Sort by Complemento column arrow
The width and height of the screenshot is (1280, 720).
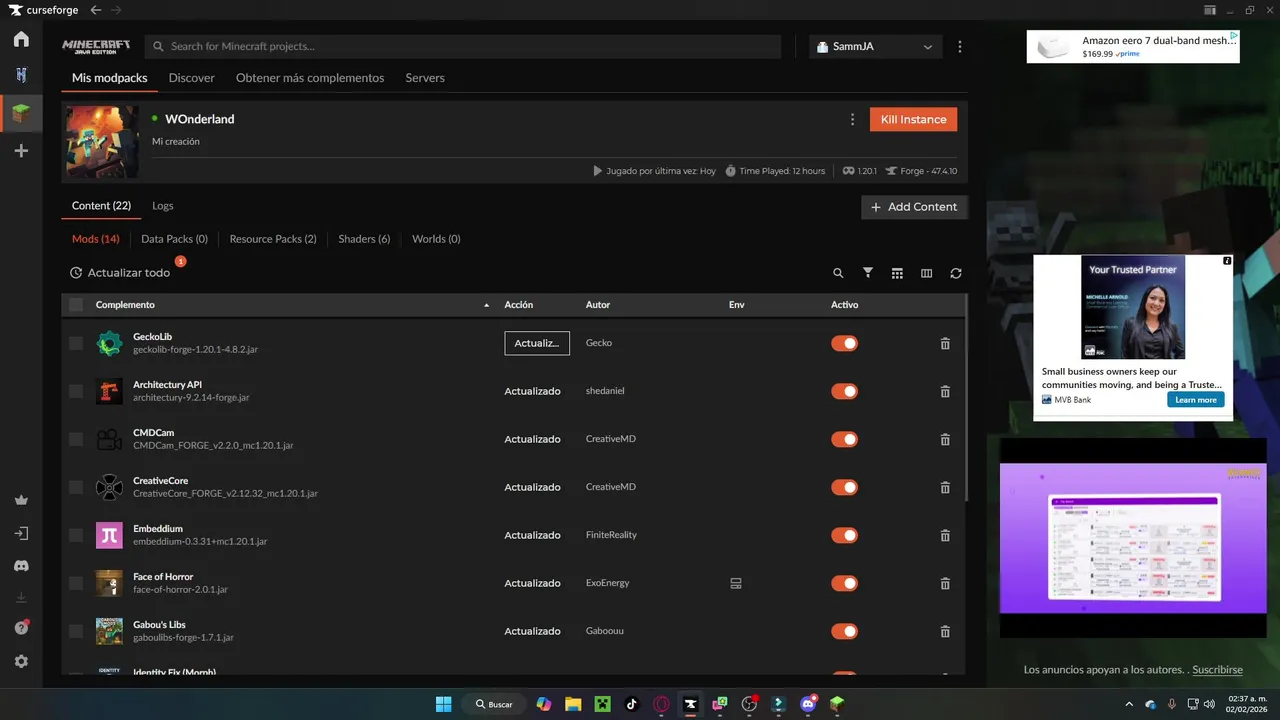click(487, 305)
